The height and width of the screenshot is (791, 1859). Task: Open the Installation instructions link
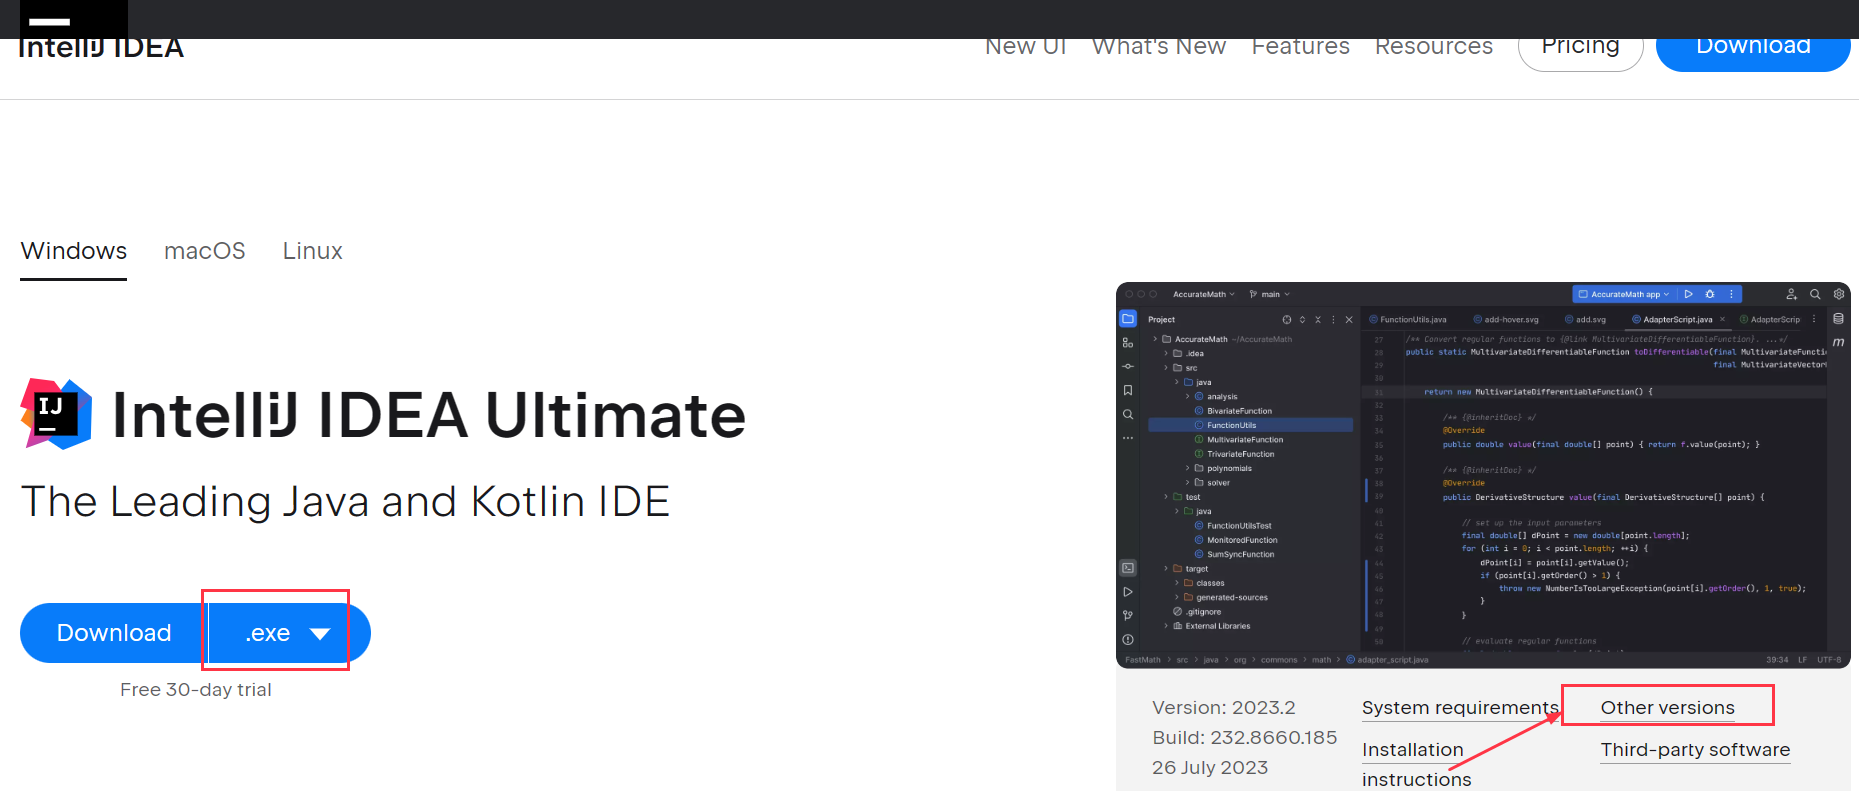click(1416, 764)
